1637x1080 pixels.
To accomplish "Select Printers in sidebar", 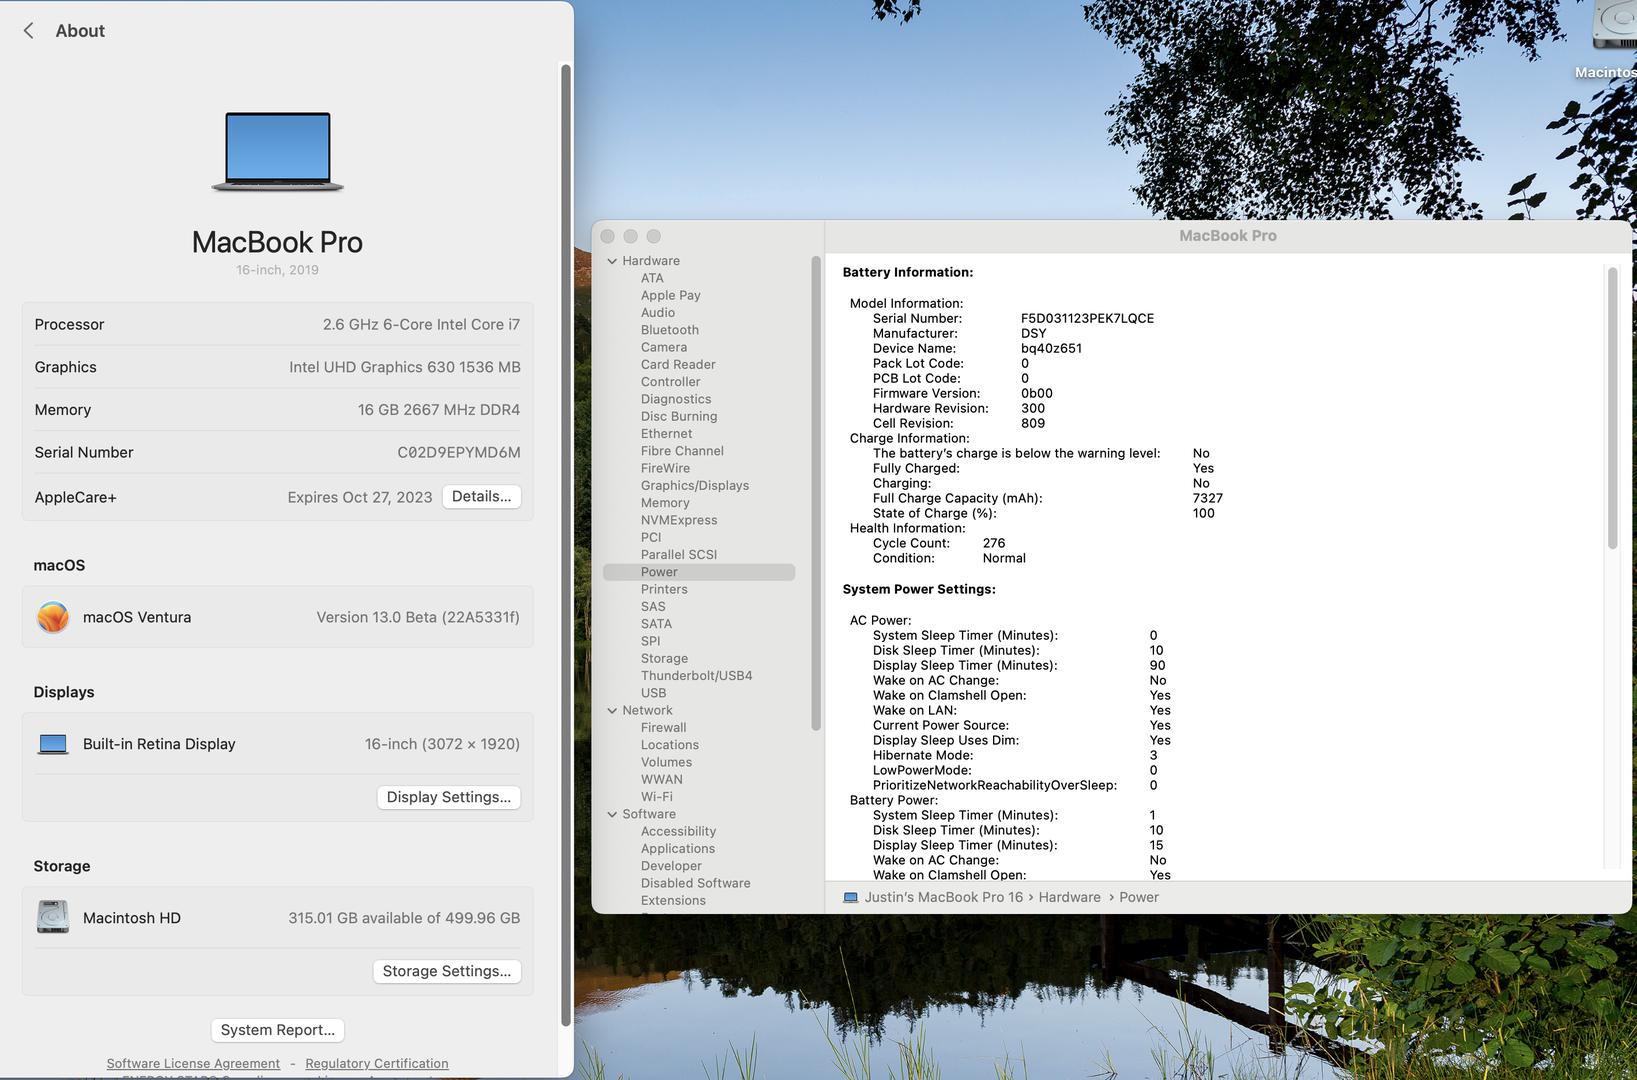I will tap(664, 589).
